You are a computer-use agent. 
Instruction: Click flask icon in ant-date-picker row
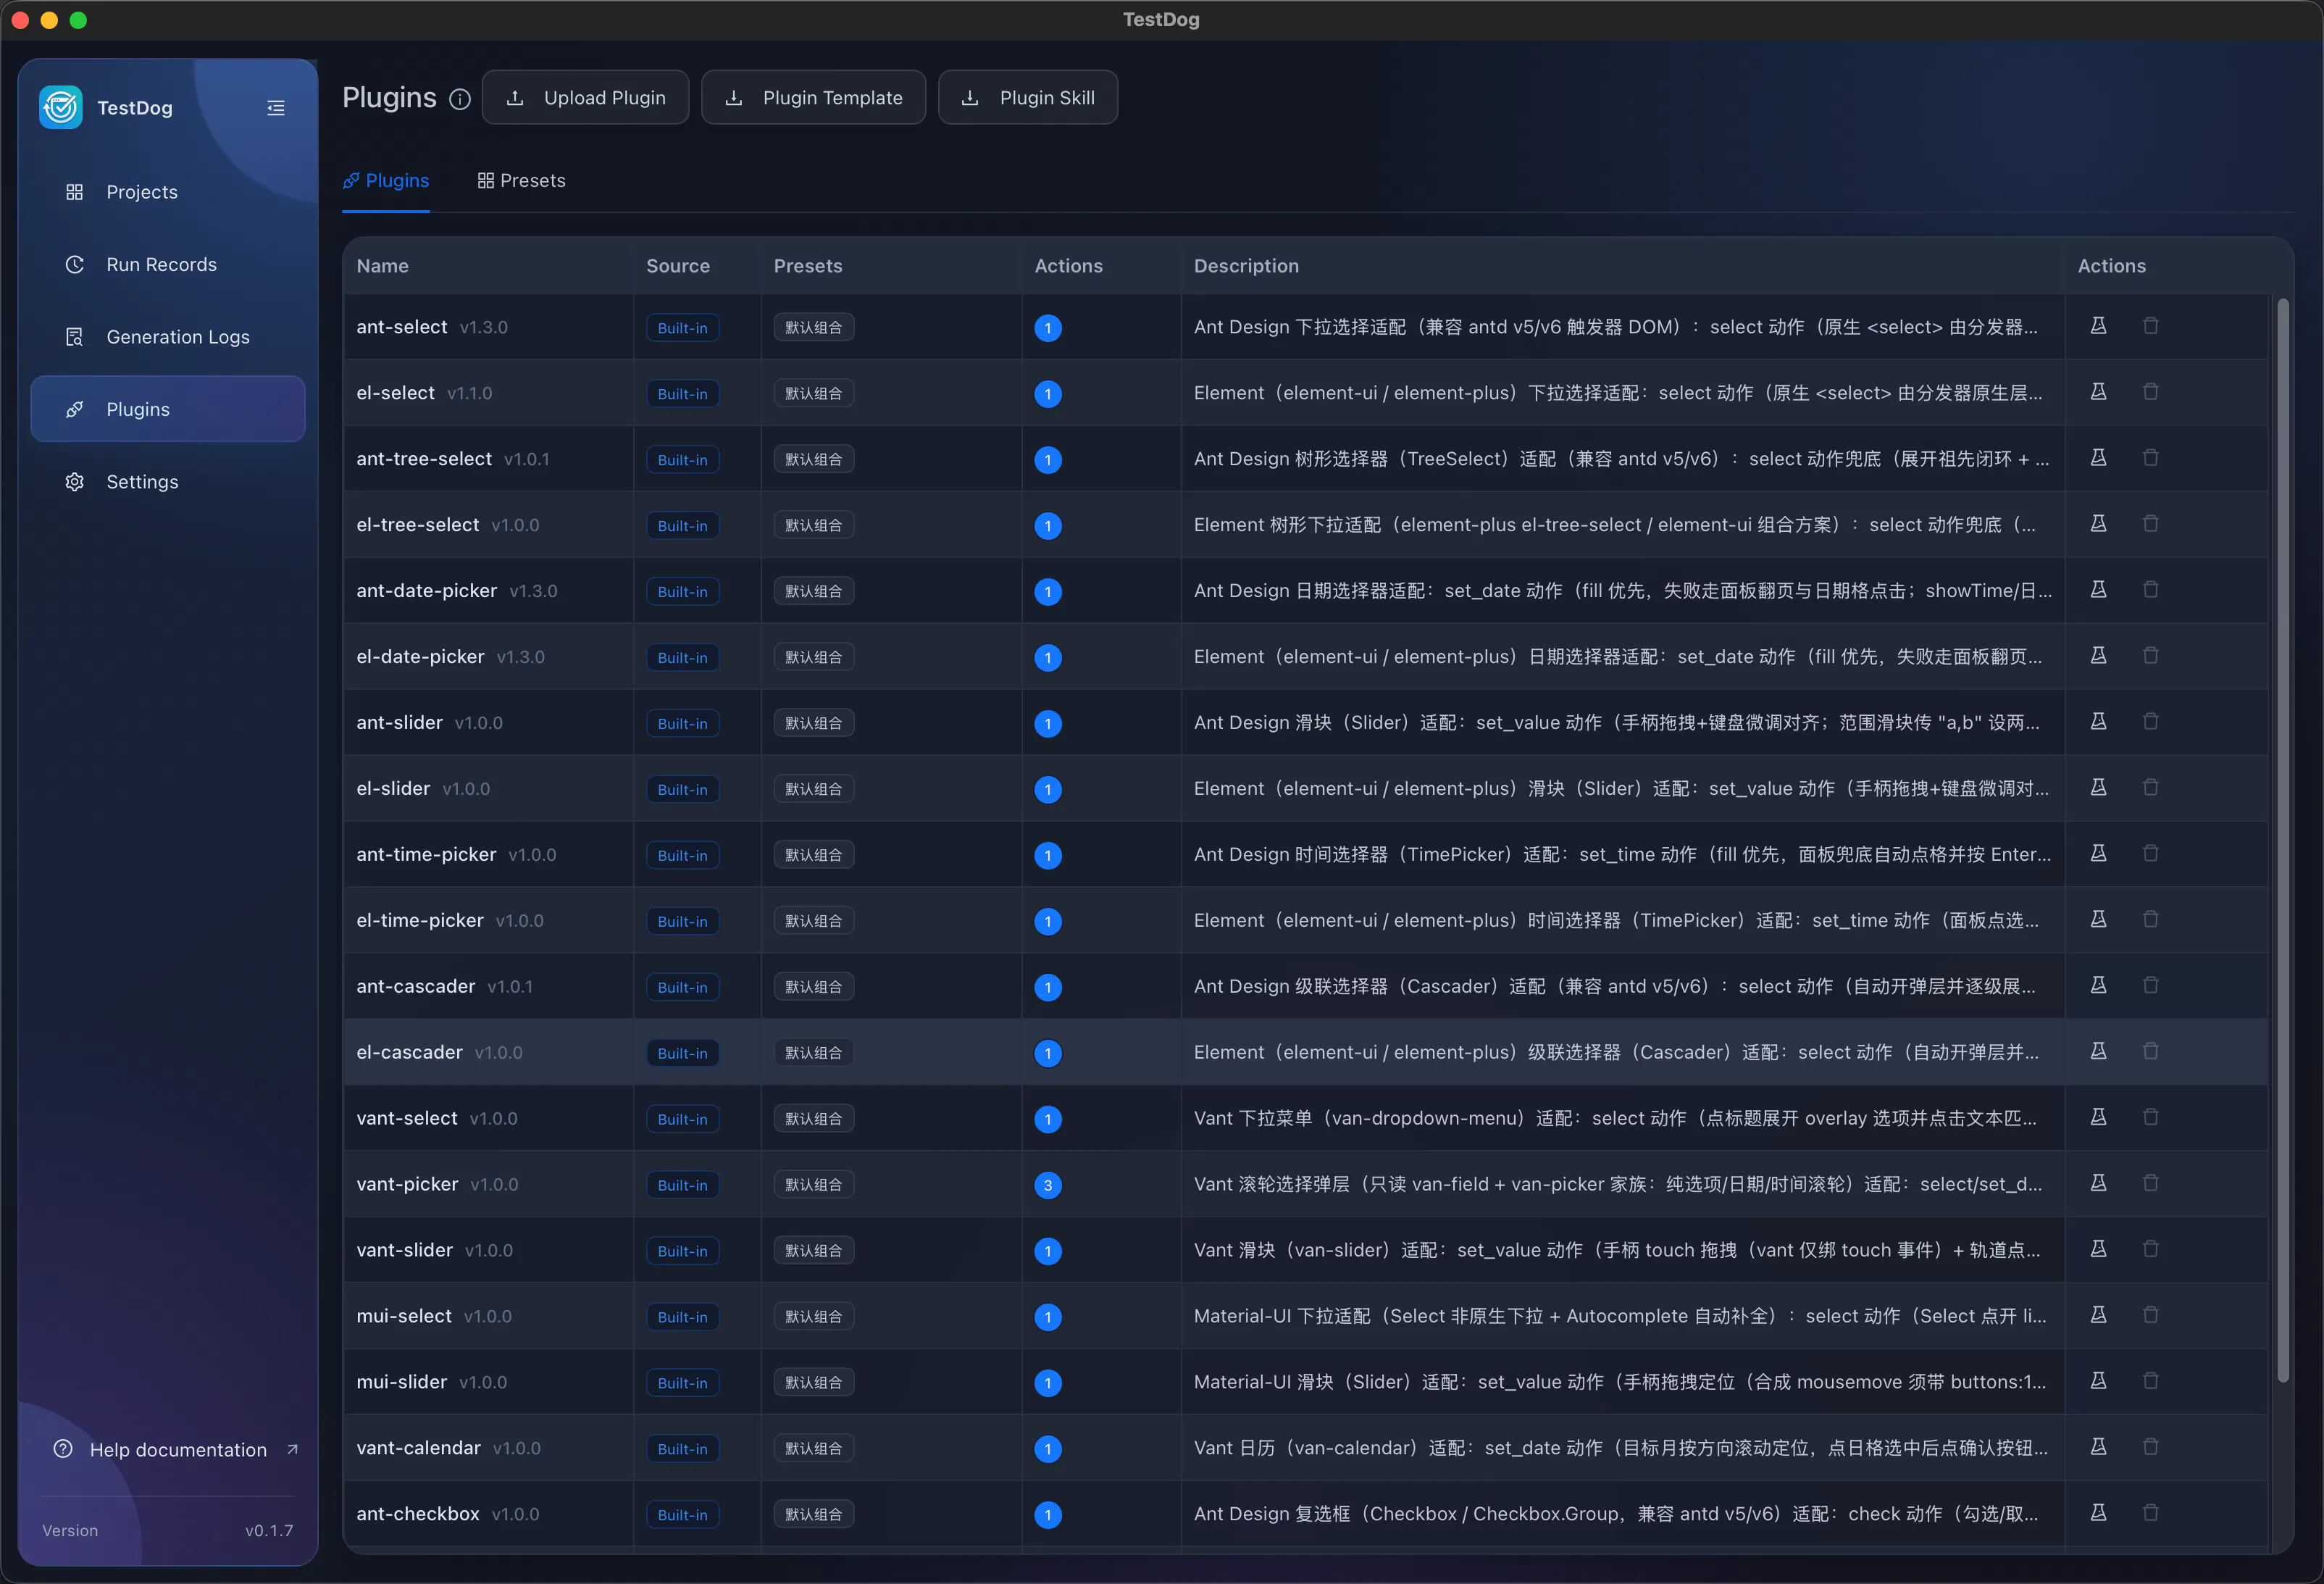2098,590
